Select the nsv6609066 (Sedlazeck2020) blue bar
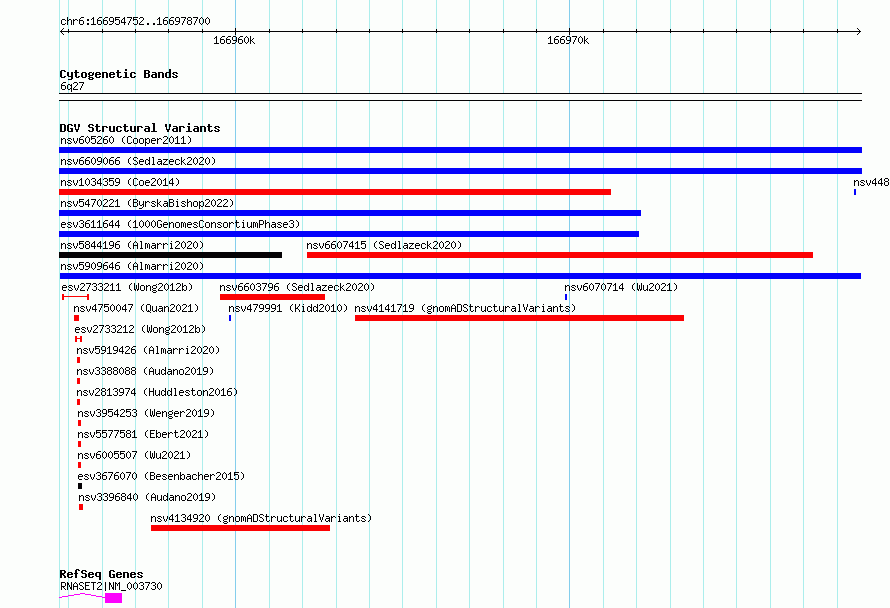The image size is (890, 608). click(x=460, y=171)
